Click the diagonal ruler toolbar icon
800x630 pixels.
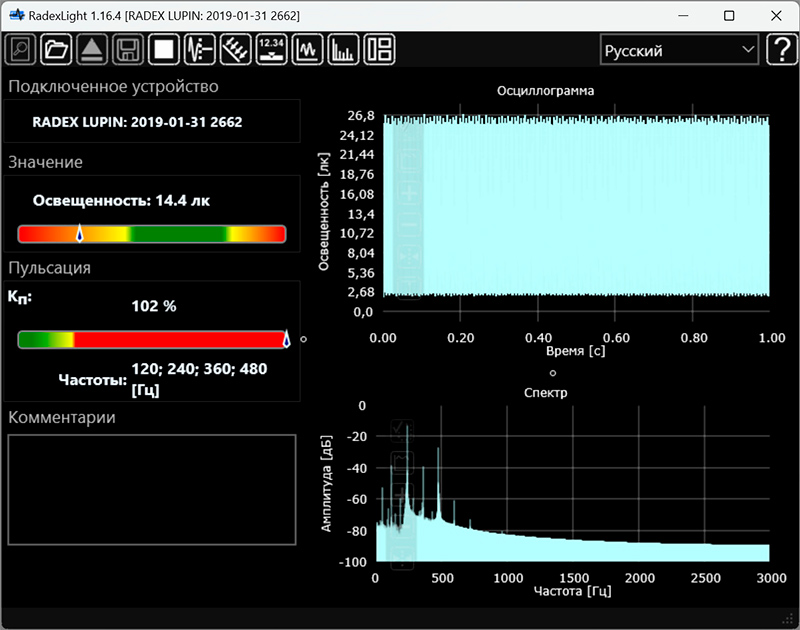pos(235,49)
